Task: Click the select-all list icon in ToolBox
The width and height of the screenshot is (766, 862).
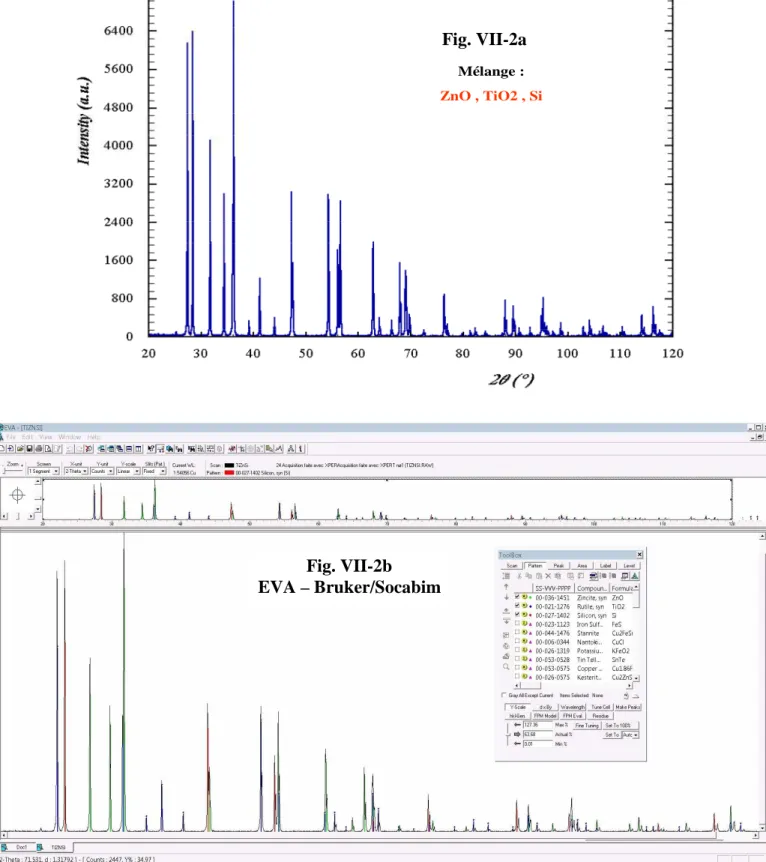Action: [x=506, y=576]
